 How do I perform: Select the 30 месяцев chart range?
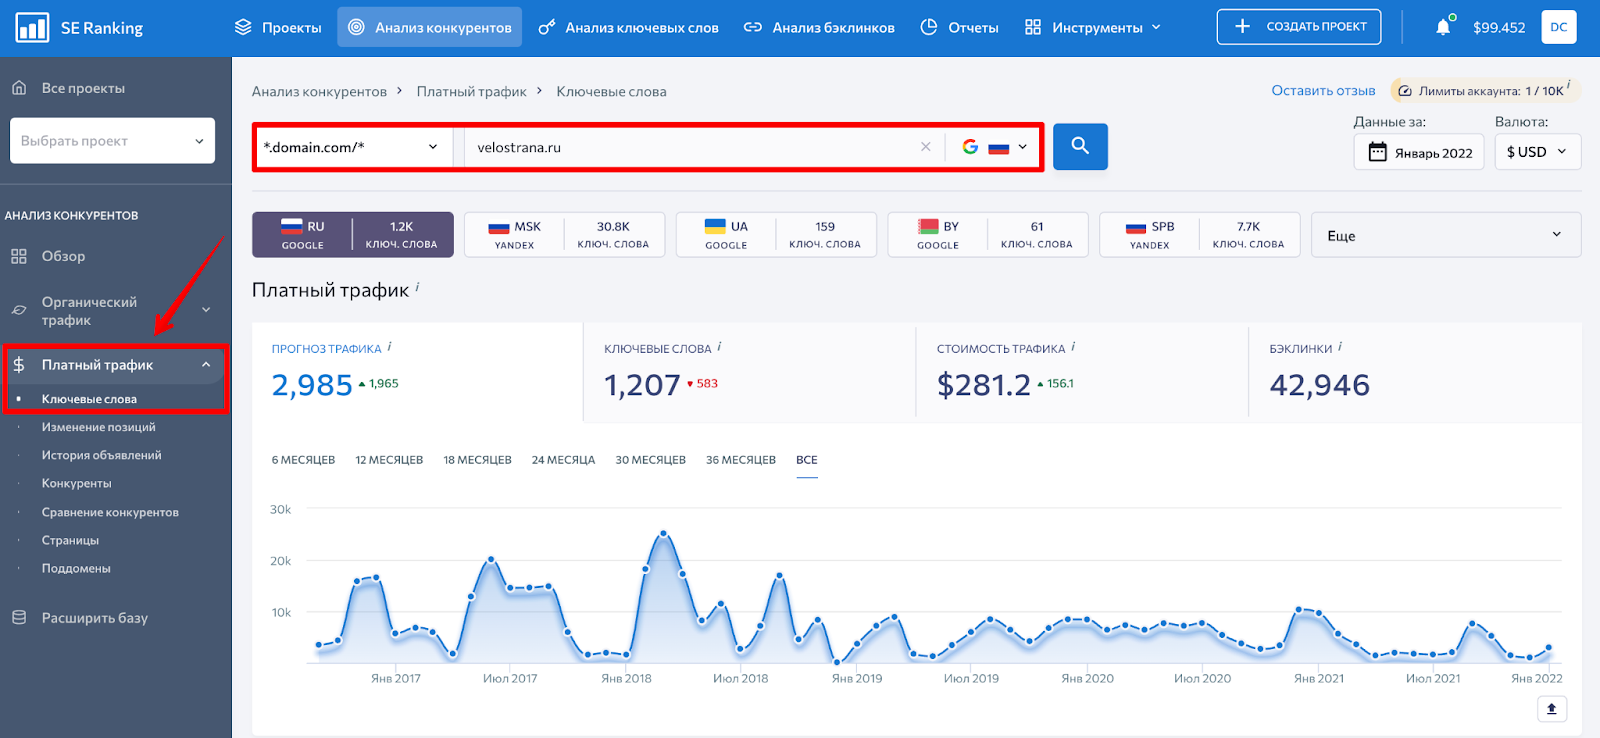coord(650,460)
